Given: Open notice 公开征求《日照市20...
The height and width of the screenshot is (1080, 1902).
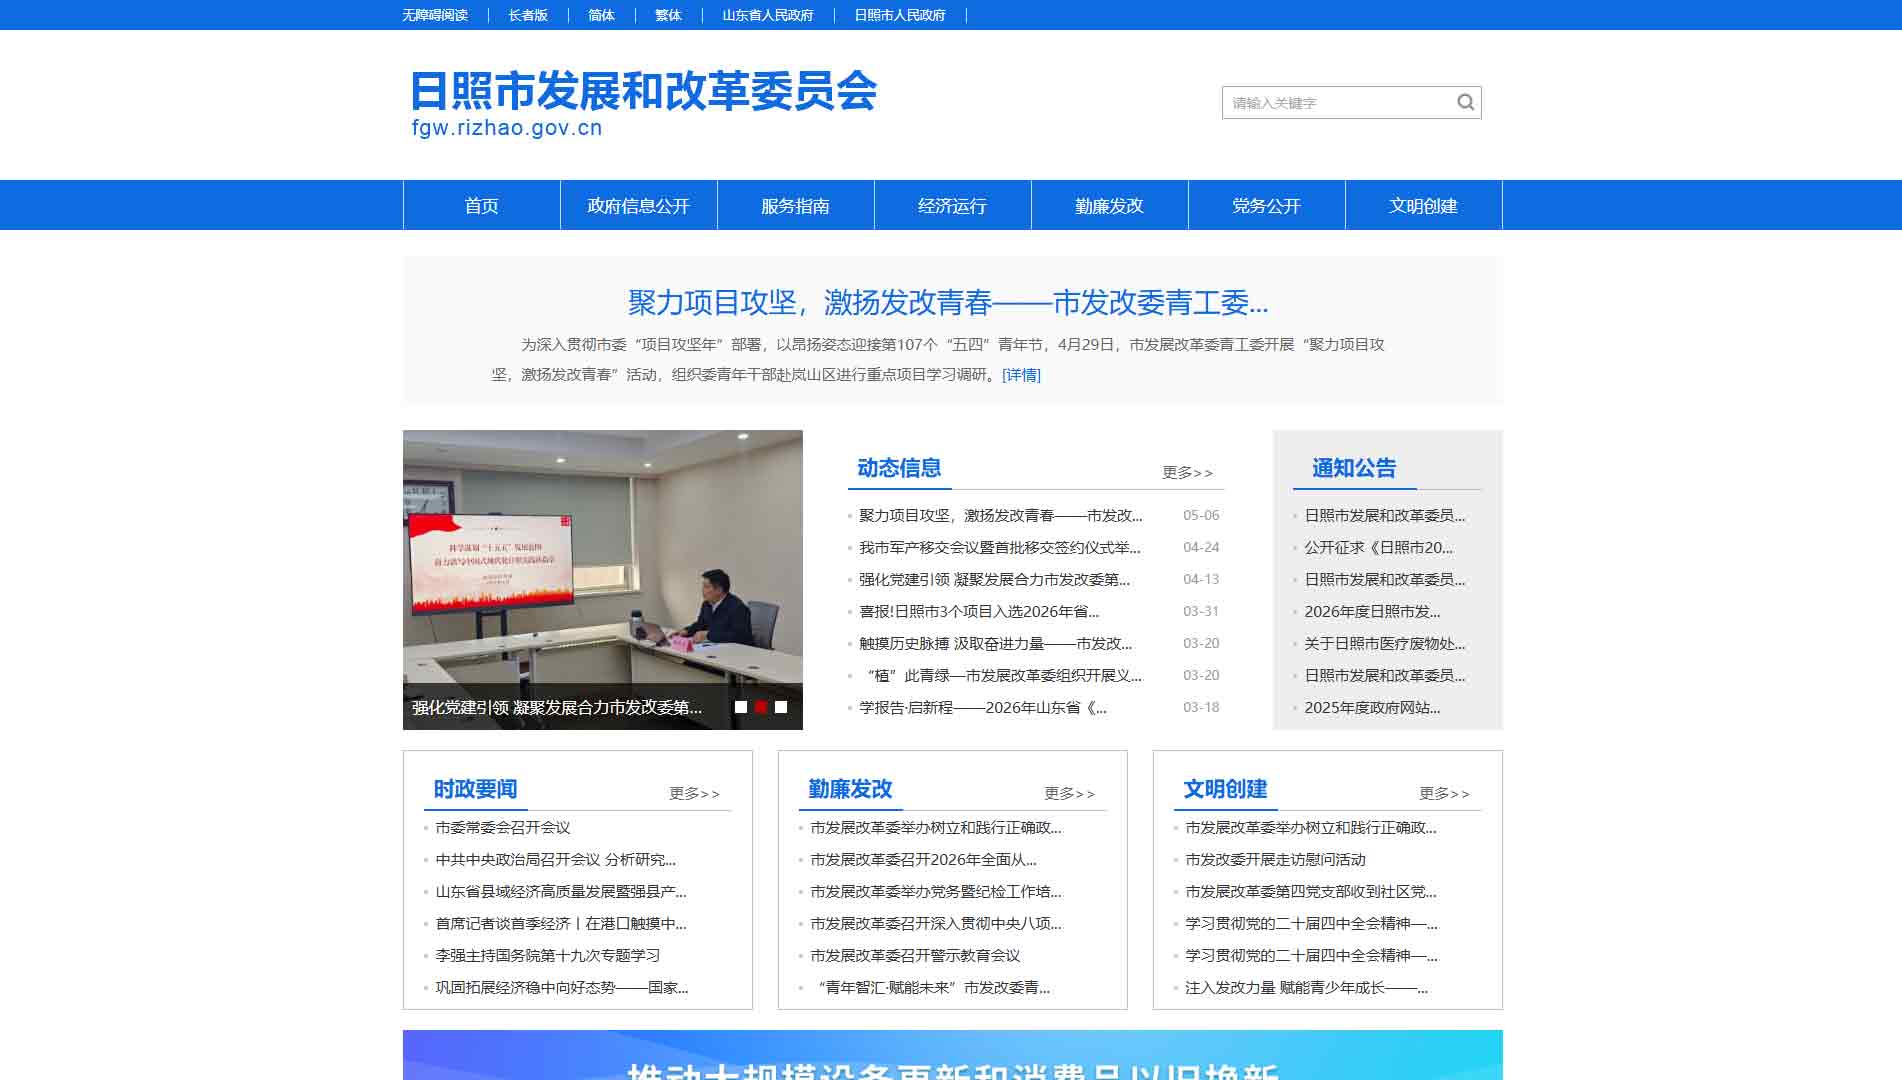Looking at the screenshot, I should point(1379,547).
